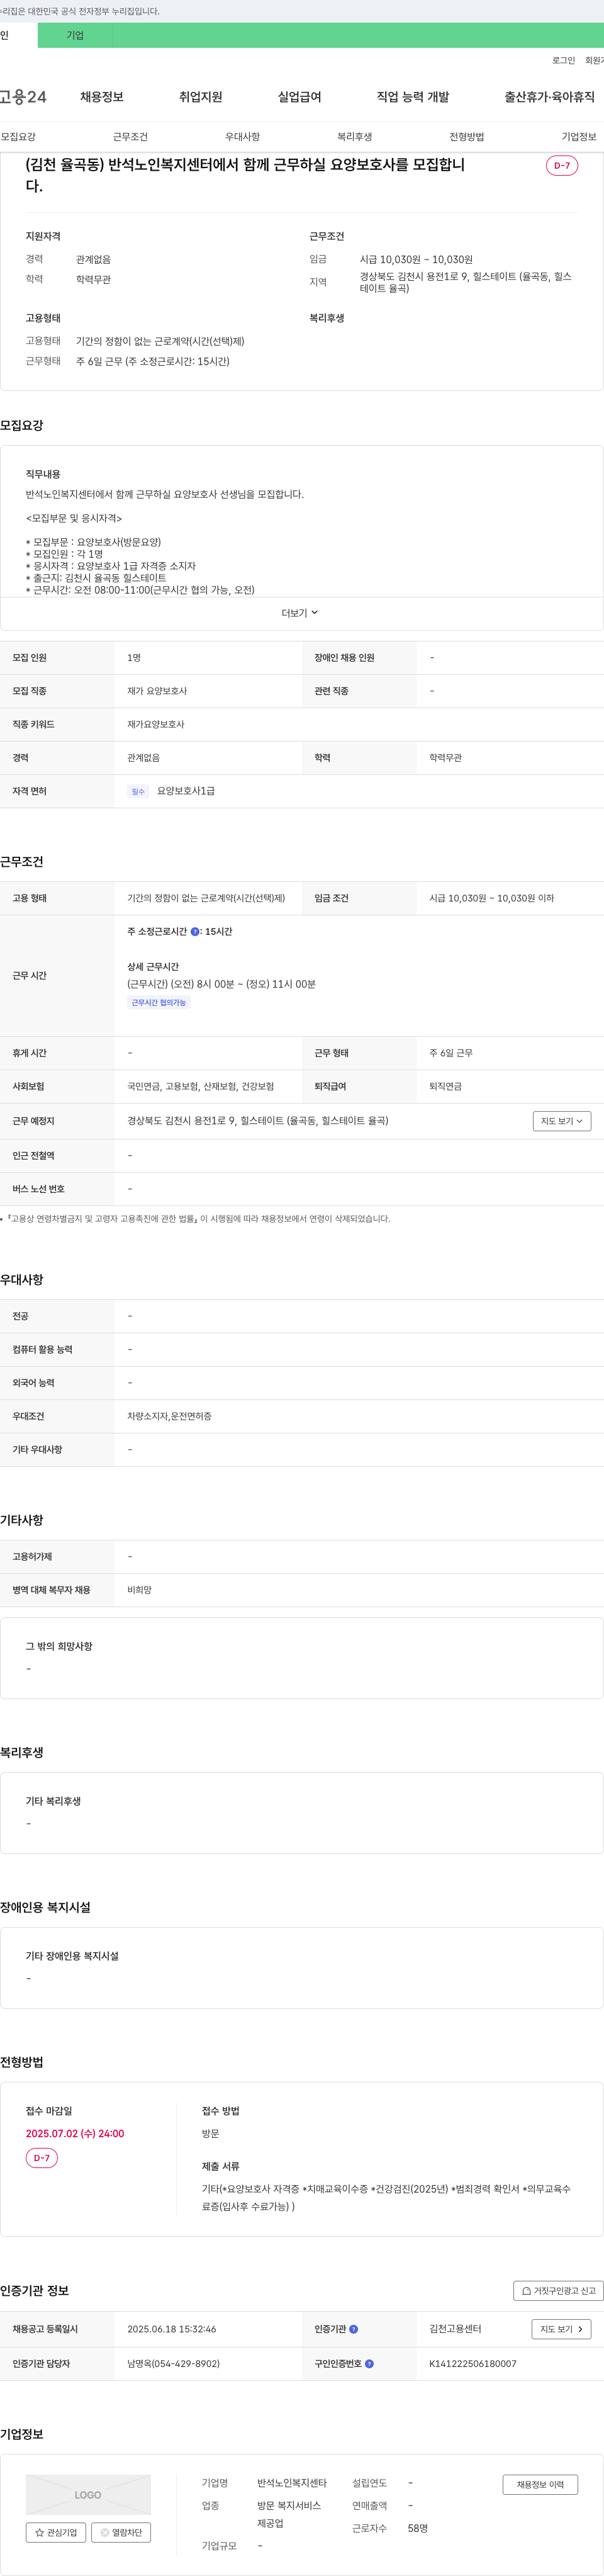Open 채용정보 이력 history button
This screenshot has width=604, height=2576.
click(540, 2484)
